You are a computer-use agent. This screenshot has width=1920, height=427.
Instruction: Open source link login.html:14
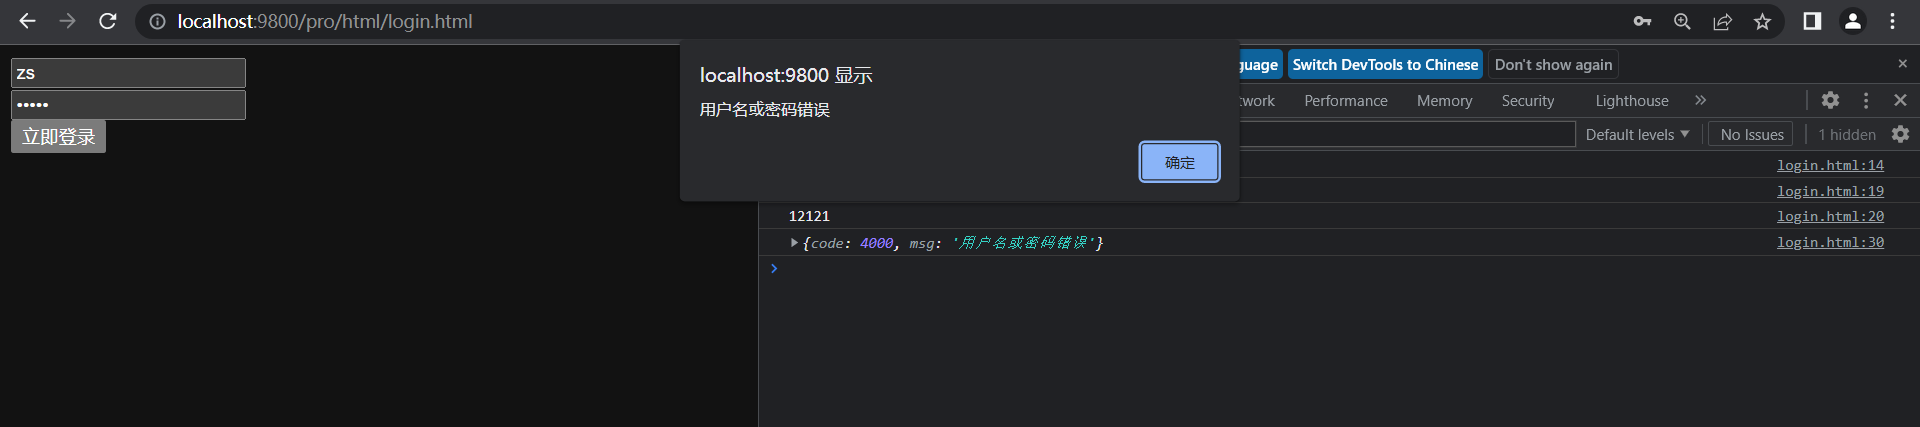pyautogui.click(x=1830, y=165)
